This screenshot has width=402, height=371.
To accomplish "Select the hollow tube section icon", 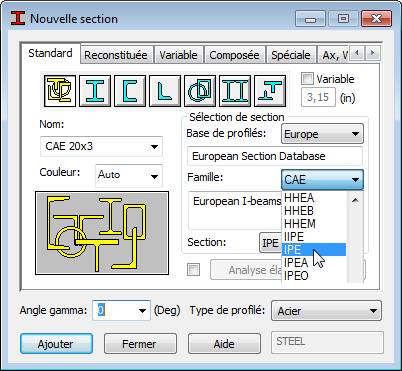I will tap(200, 91).
